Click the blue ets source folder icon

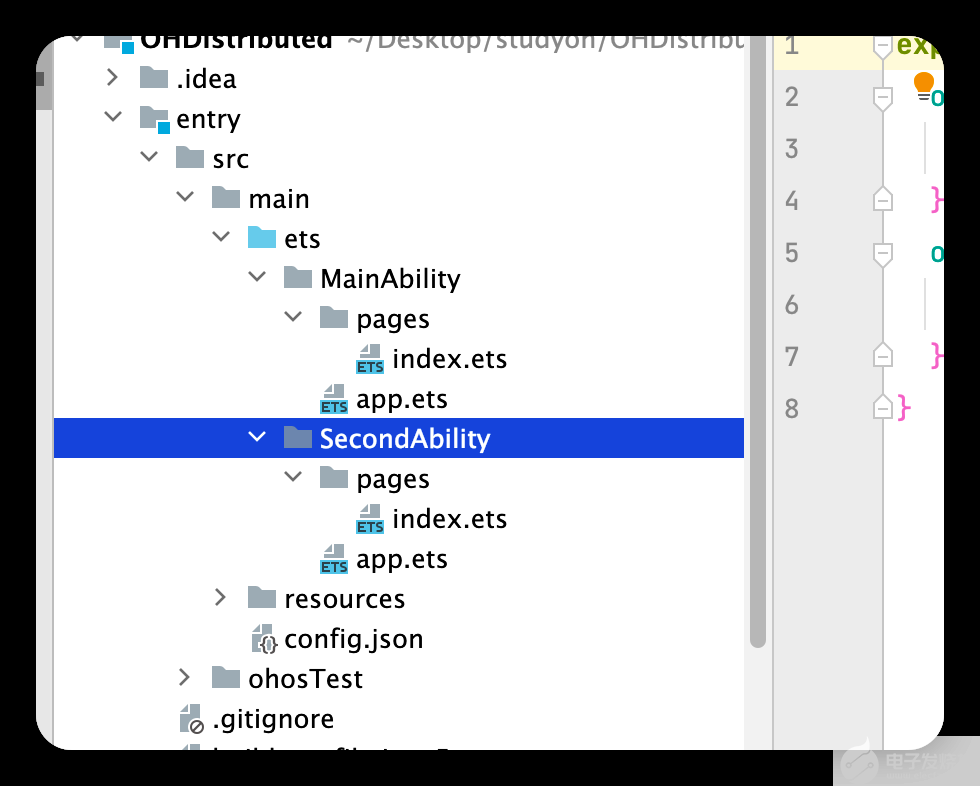262,238
